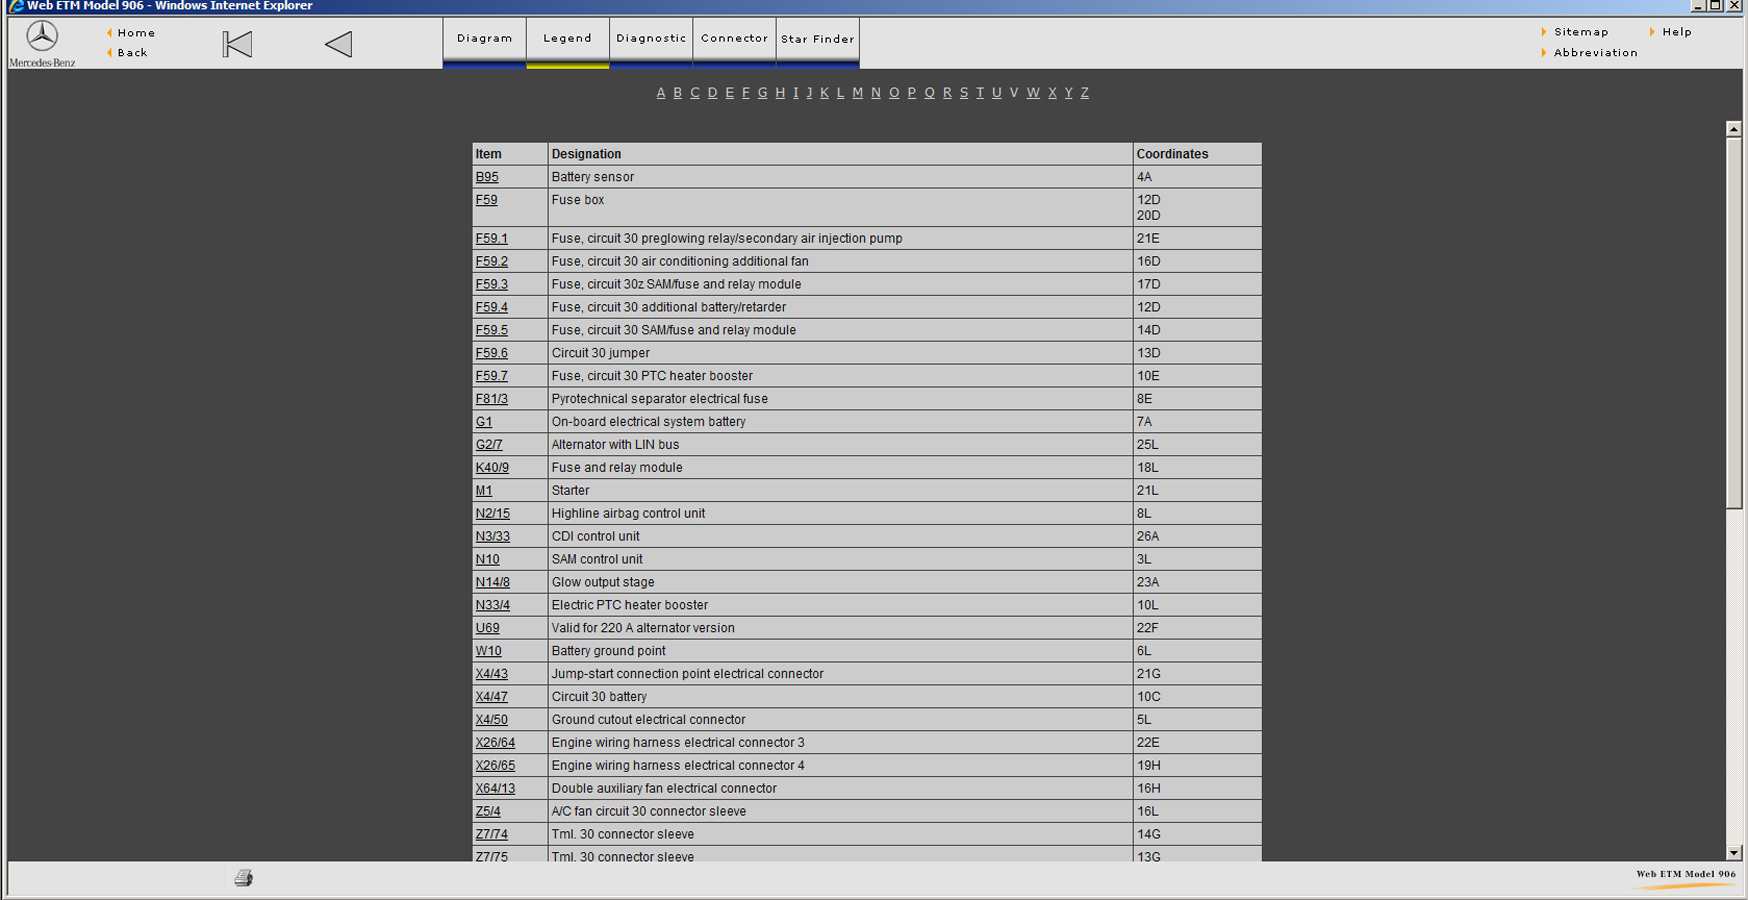Open the Help link
Image resolution: width=1748 pixels, height=900 pixels.
[x=1676, y=32]
